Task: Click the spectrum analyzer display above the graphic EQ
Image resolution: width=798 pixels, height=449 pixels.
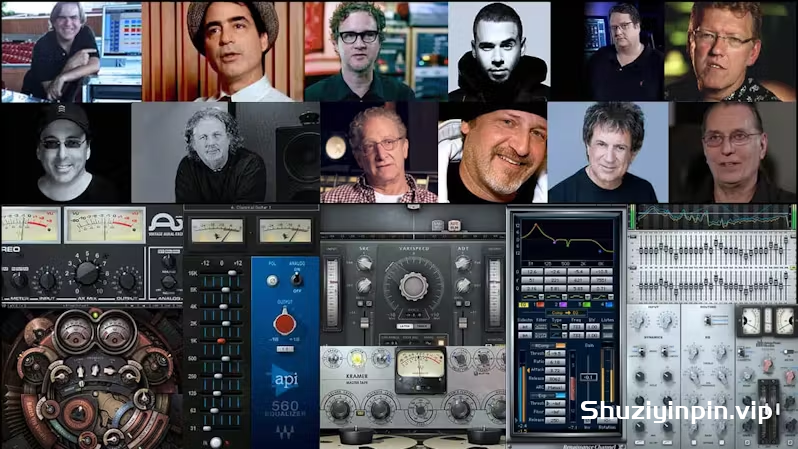Action: coord(712,216)
